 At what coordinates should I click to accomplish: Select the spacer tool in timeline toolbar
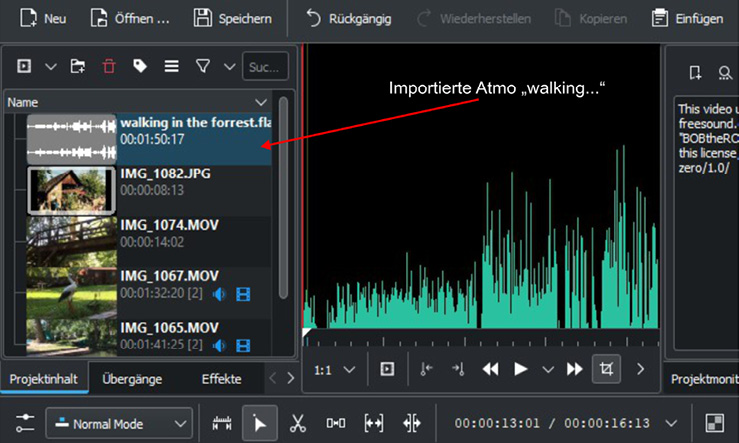pyautogui.click(x=336, y=423)
